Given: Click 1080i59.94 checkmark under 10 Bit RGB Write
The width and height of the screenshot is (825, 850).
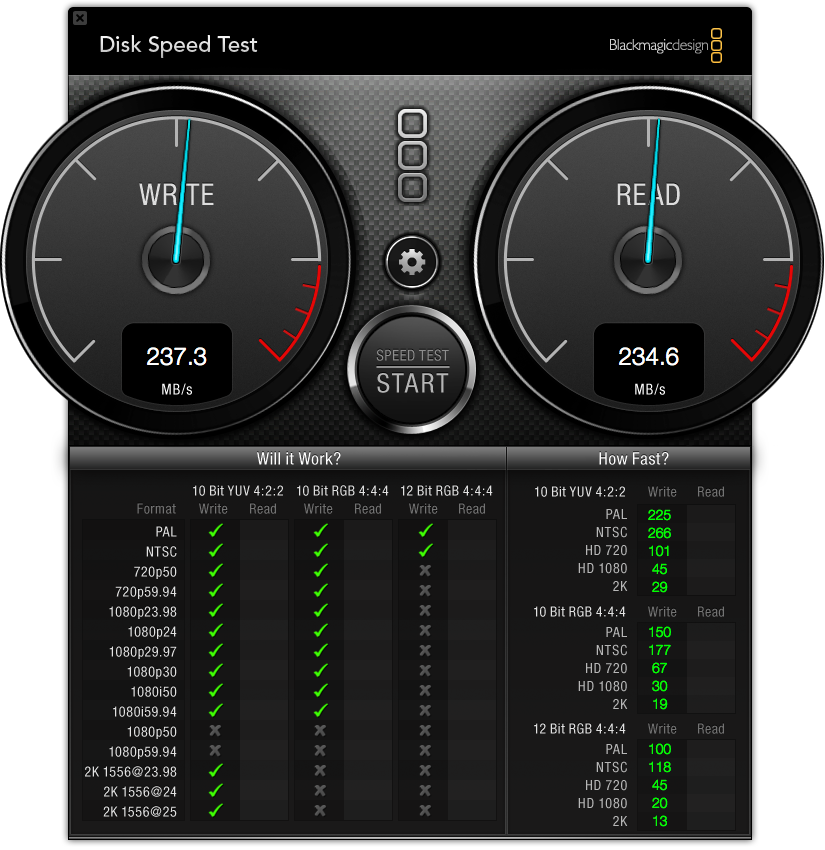Looking at the screenshot, I should (x=321, y=711).
